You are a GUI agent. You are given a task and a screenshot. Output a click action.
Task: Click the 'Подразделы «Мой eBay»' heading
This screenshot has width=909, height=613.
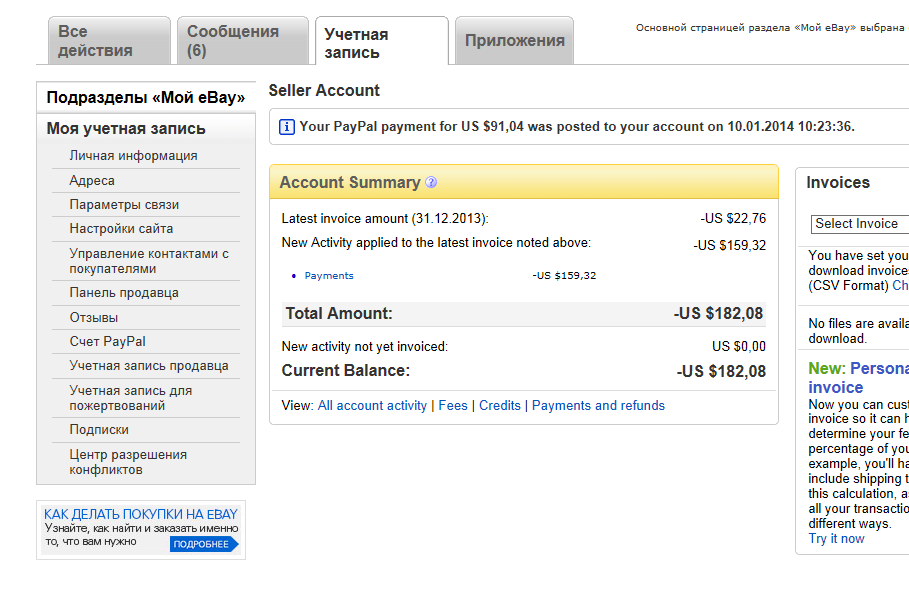coord(146,97)
